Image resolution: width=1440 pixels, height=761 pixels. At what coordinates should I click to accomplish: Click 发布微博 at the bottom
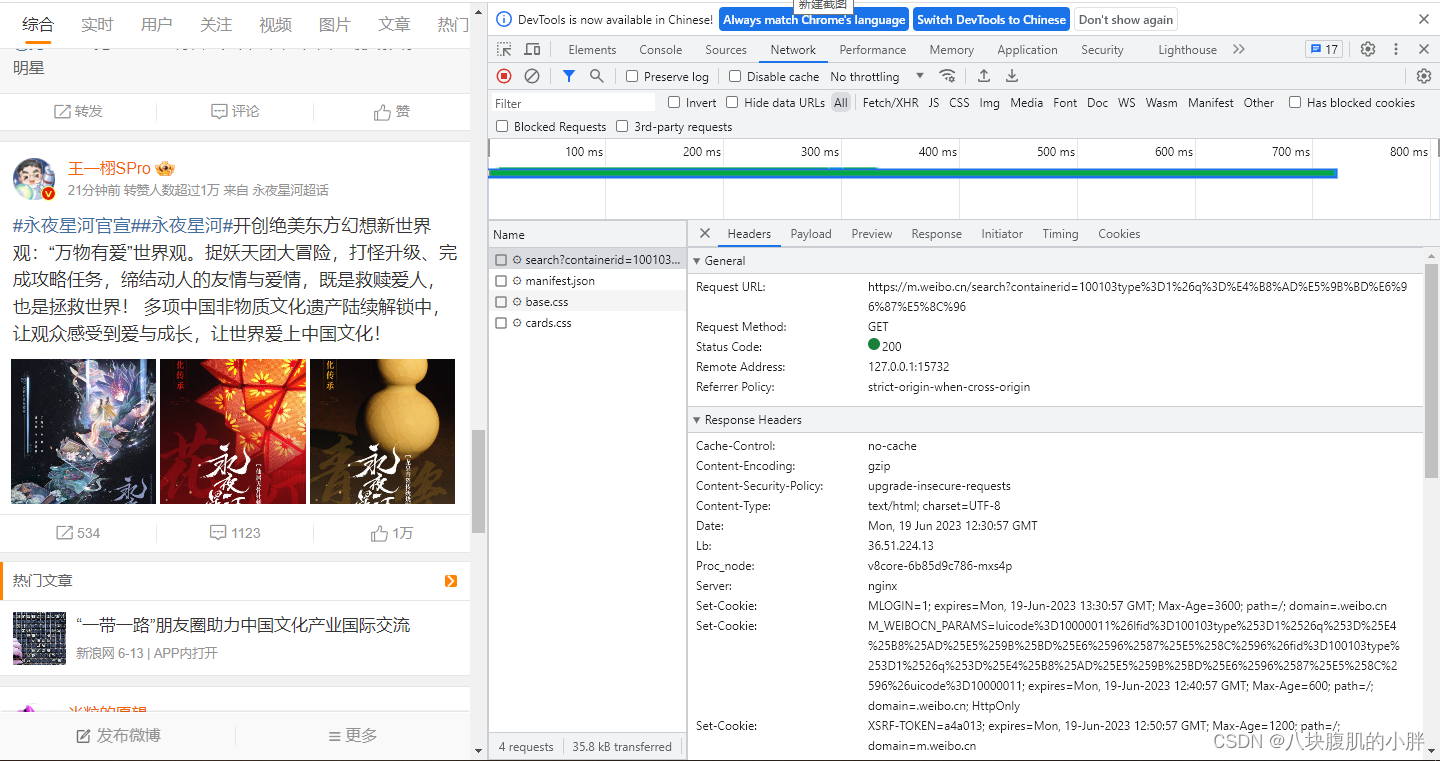click(118, 735)
